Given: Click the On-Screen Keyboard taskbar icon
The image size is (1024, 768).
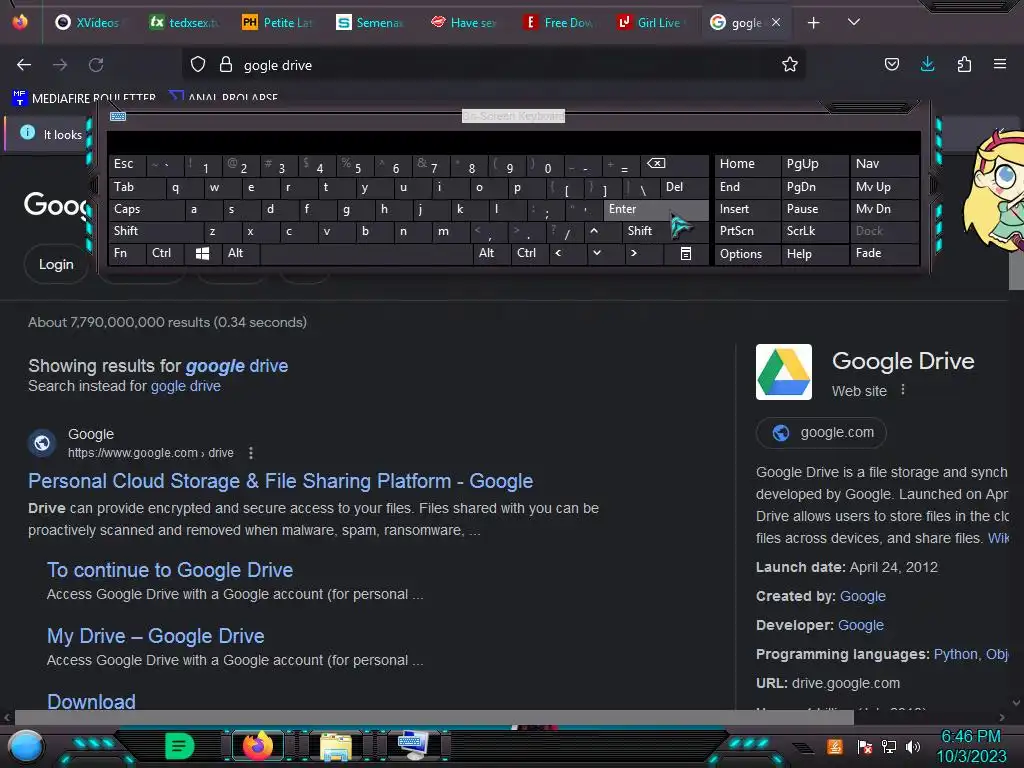Looking at the screenshot, I should click(x=413, y=745).
